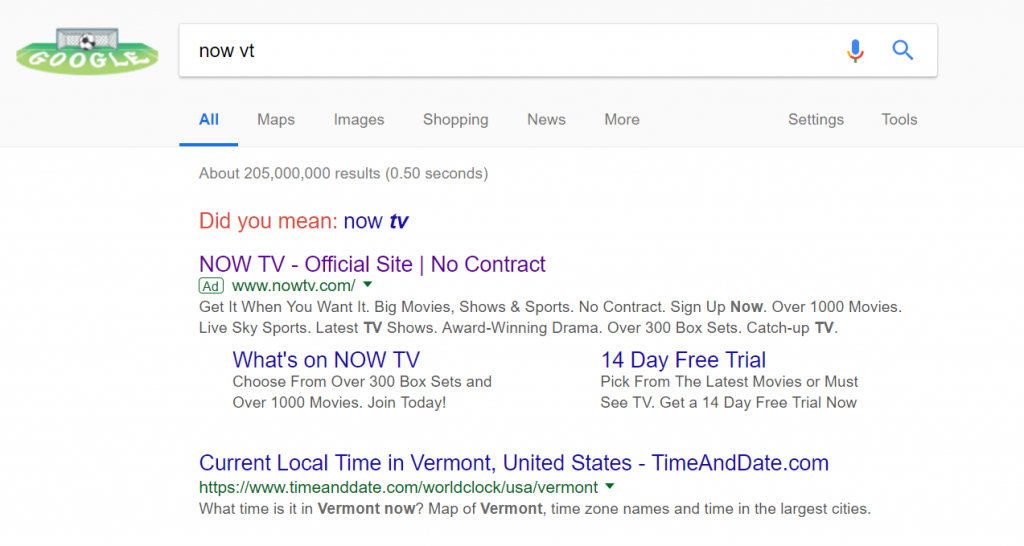Image resolution: width=1024 pixels, height=546 pixels.
Task: Open the More search options menu
Action: click(622, 120)
